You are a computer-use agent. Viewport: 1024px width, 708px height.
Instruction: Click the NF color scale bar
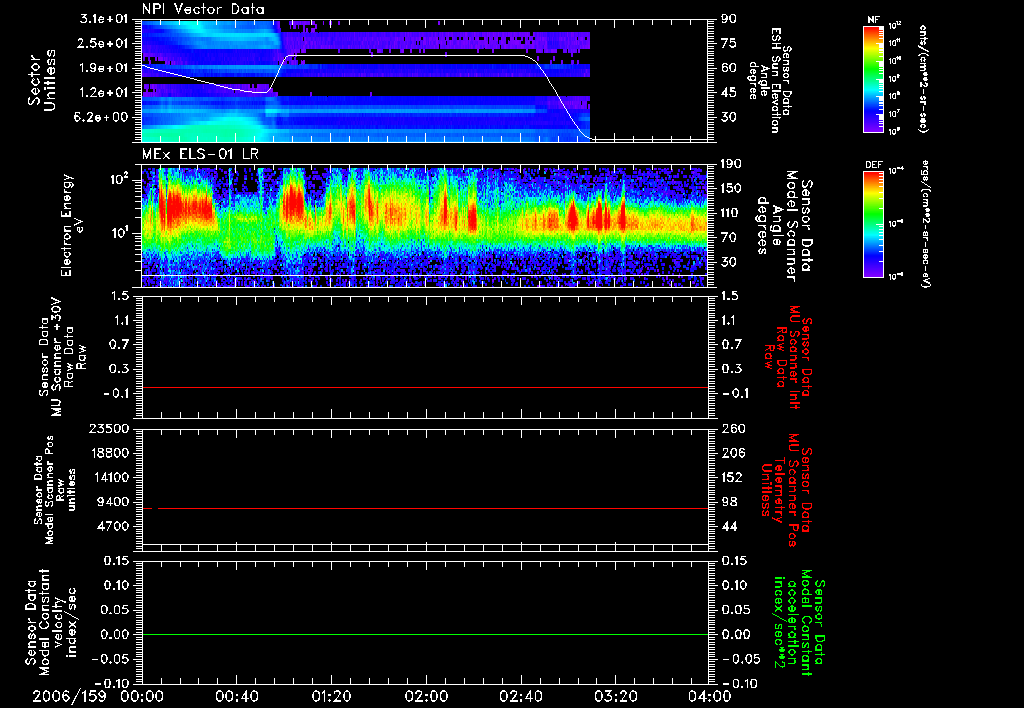873,78
